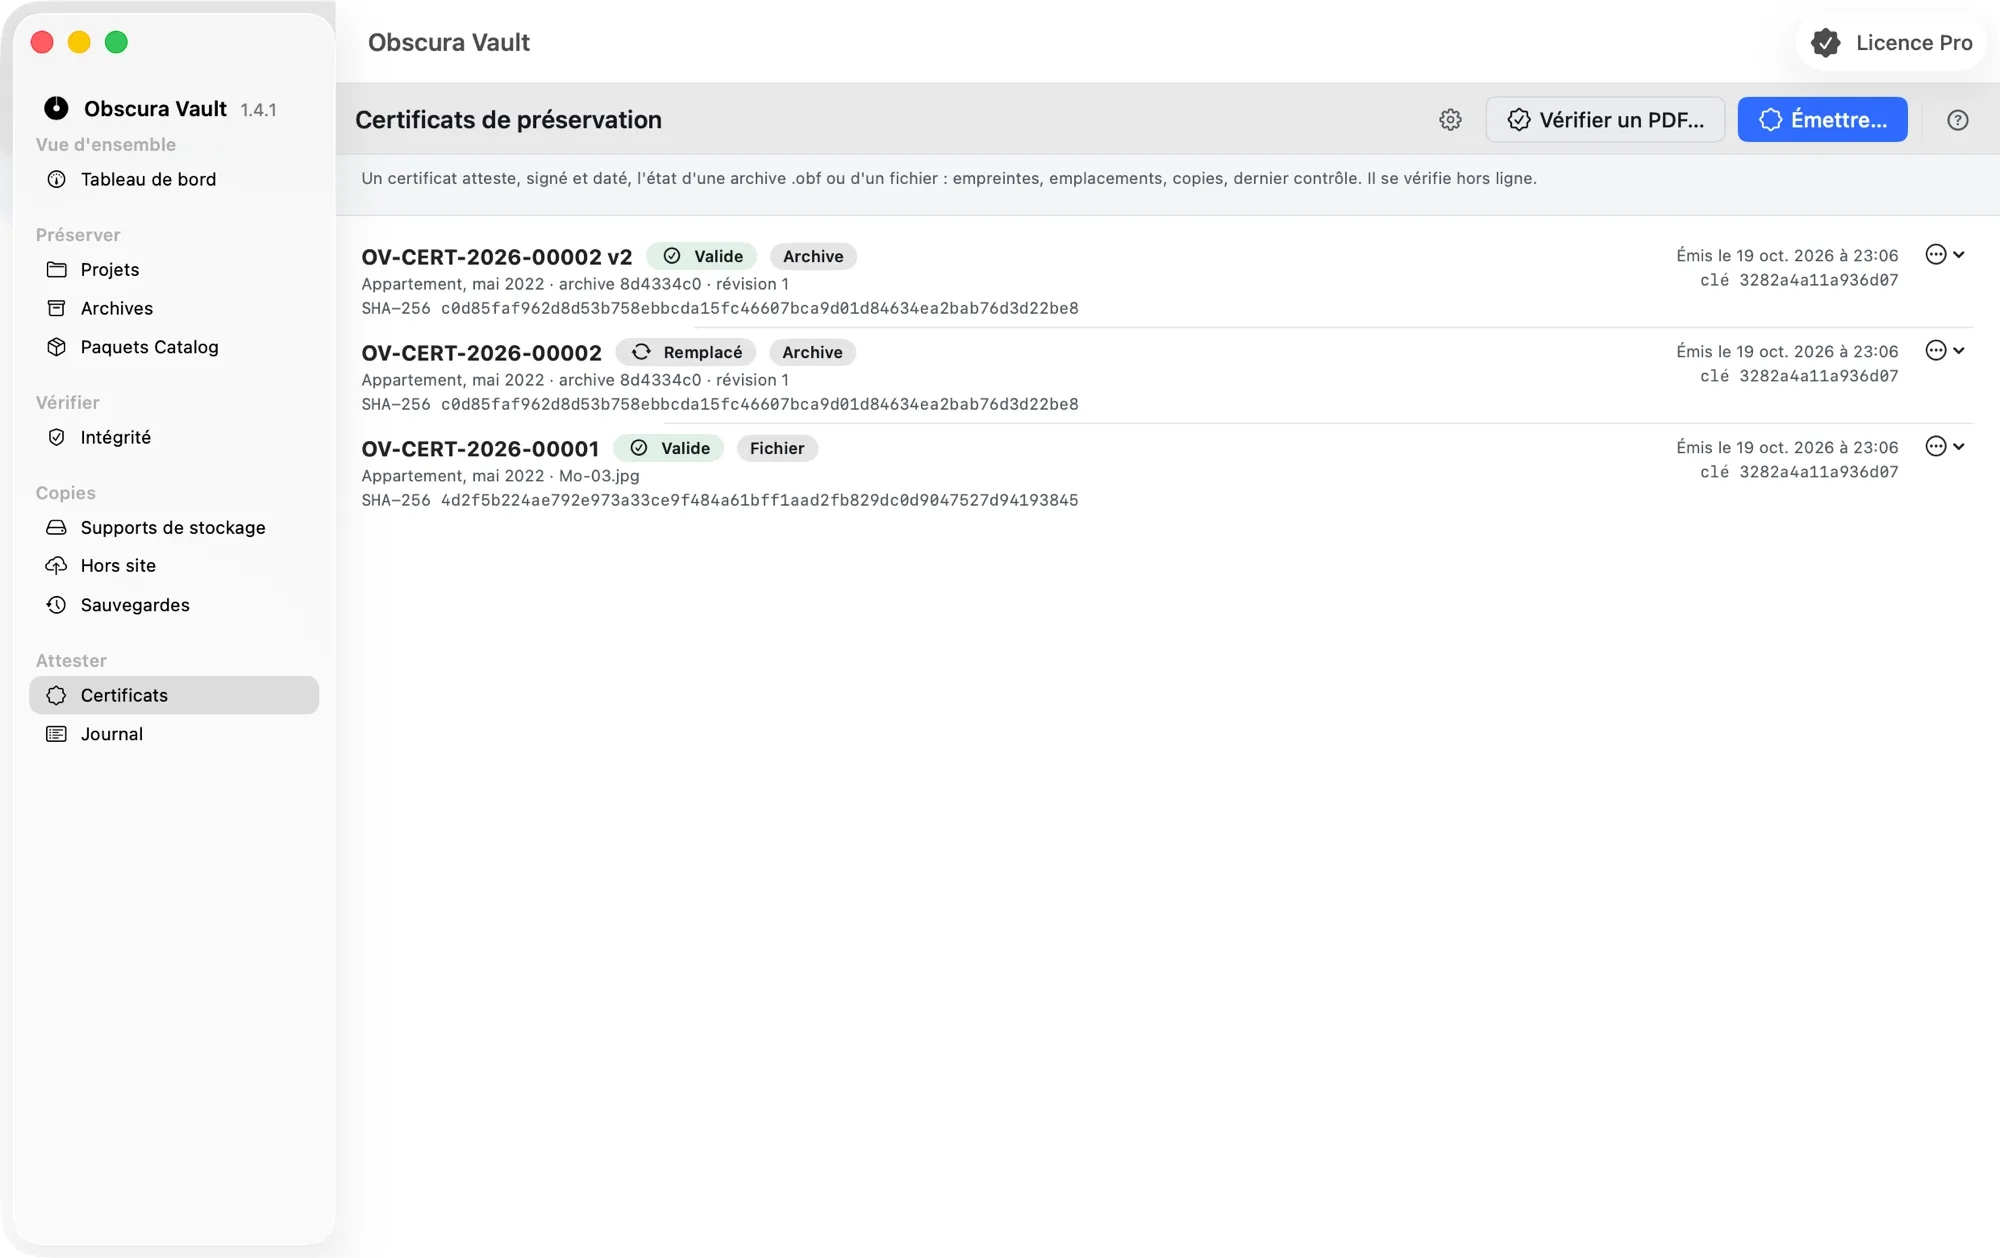Click the version number 1.4.1

(x=258, y=110)
